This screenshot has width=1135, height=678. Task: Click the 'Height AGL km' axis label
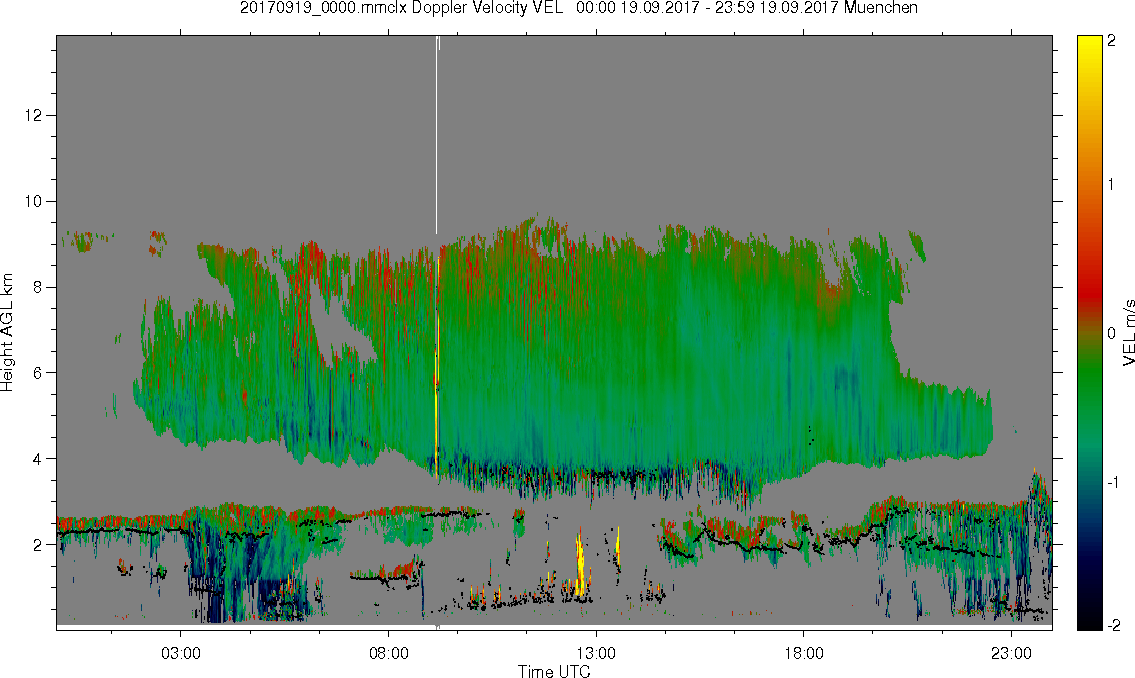pos(7,333)
